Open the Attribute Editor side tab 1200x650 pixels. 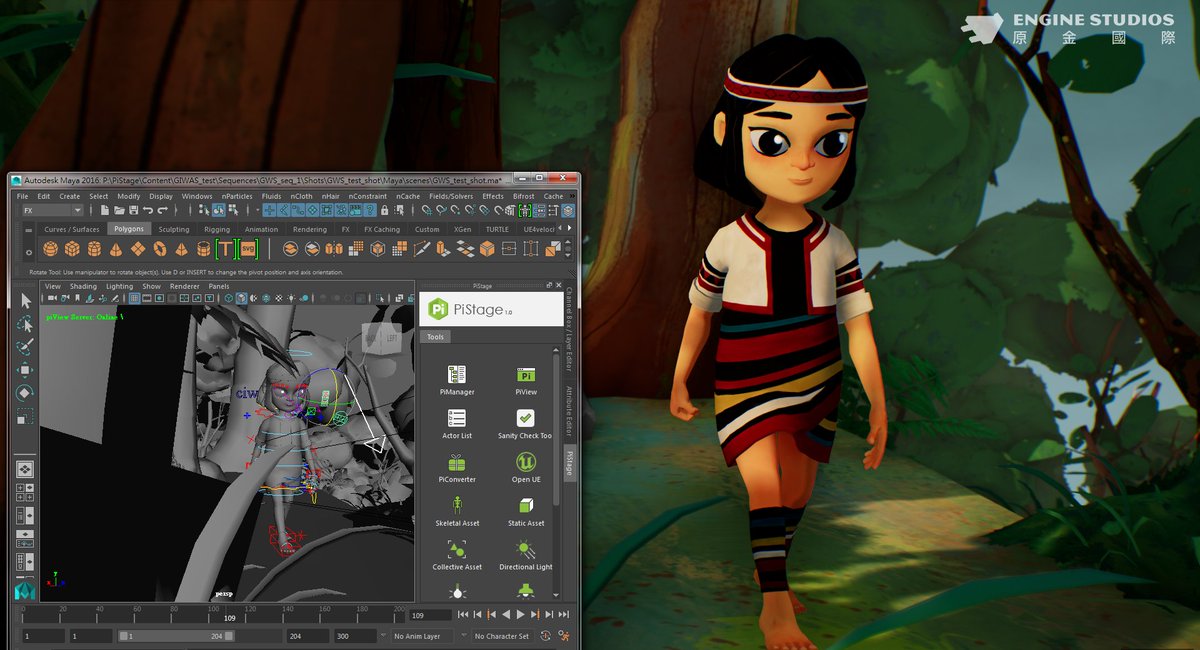click(570, 412)
